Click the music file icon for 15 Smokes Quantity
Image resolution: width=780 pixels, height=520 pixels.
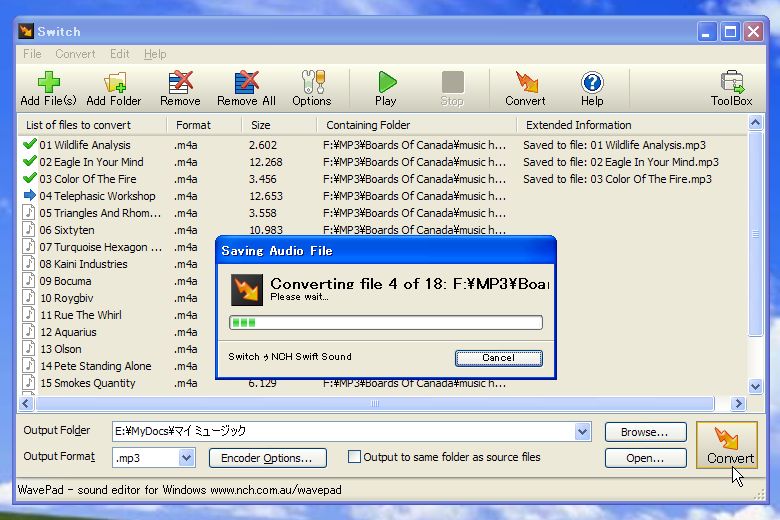[29, 382]
